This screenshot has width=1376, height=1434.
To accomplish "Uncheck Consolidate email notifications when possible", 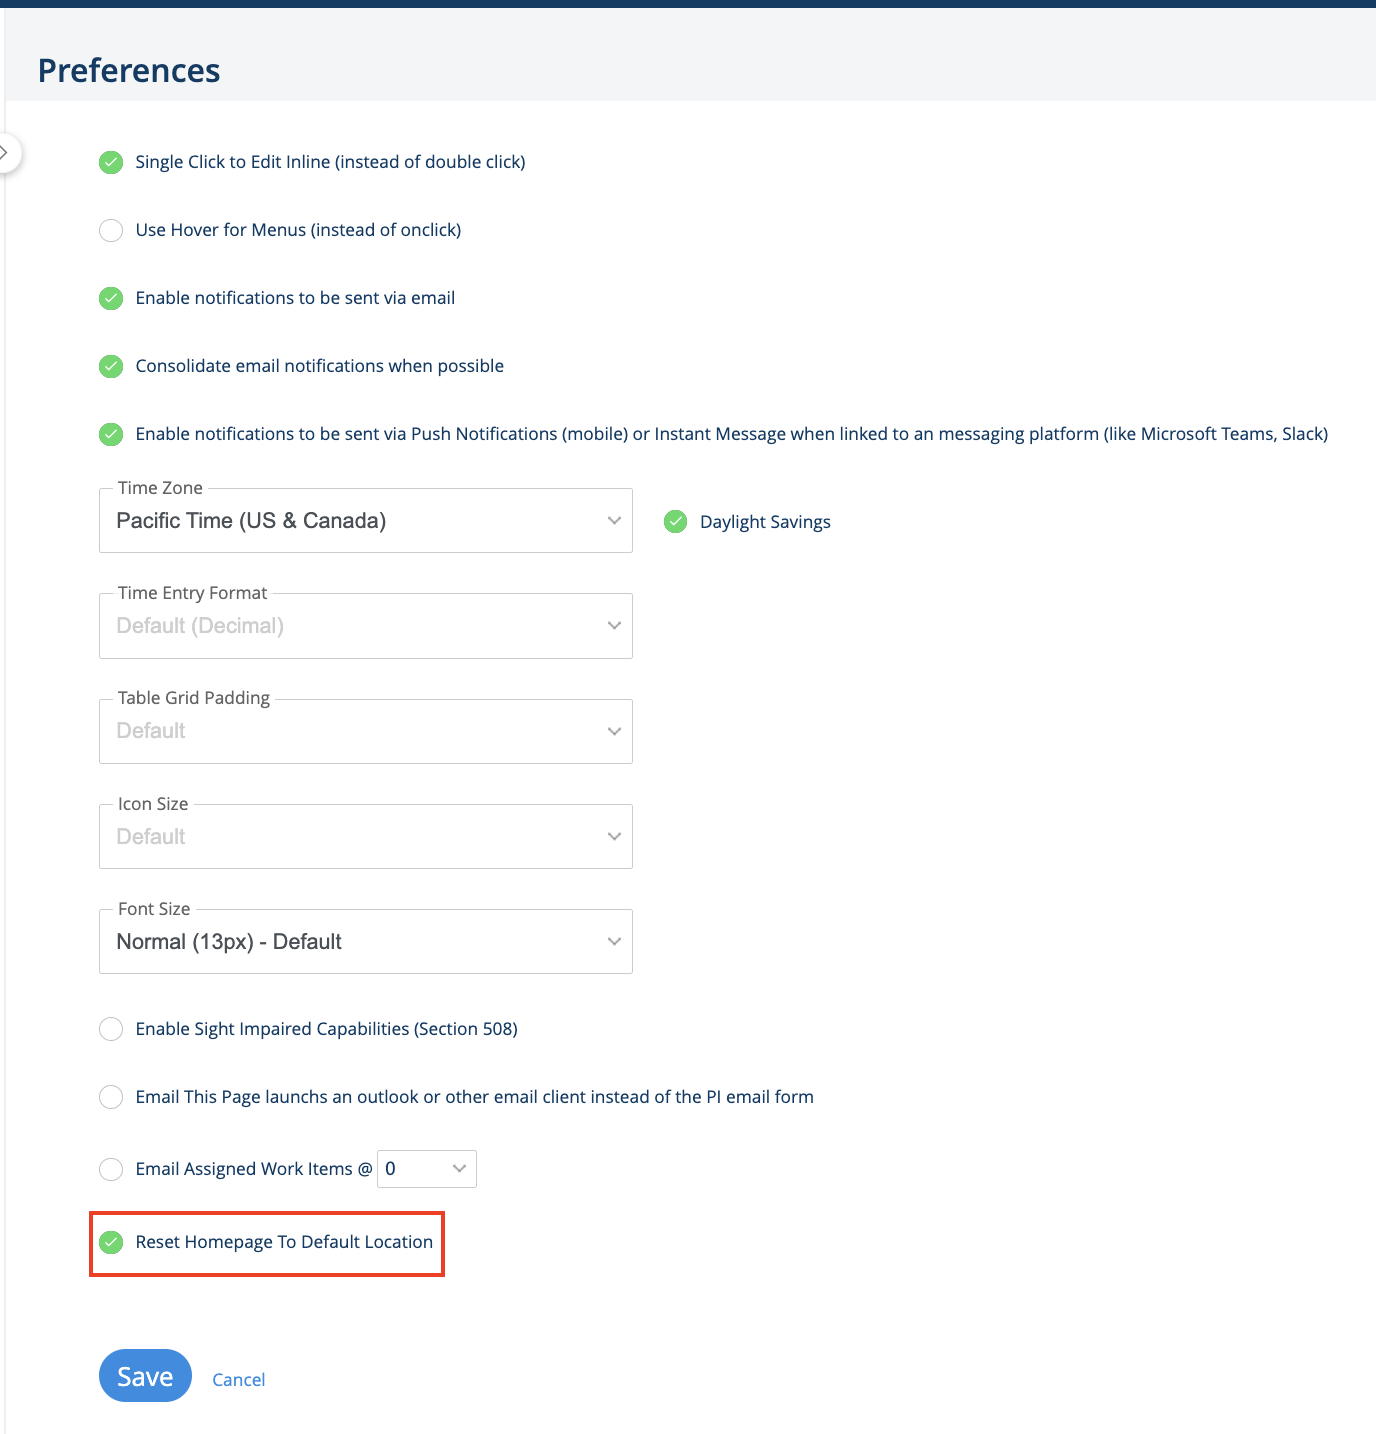I will pos(111,366).
